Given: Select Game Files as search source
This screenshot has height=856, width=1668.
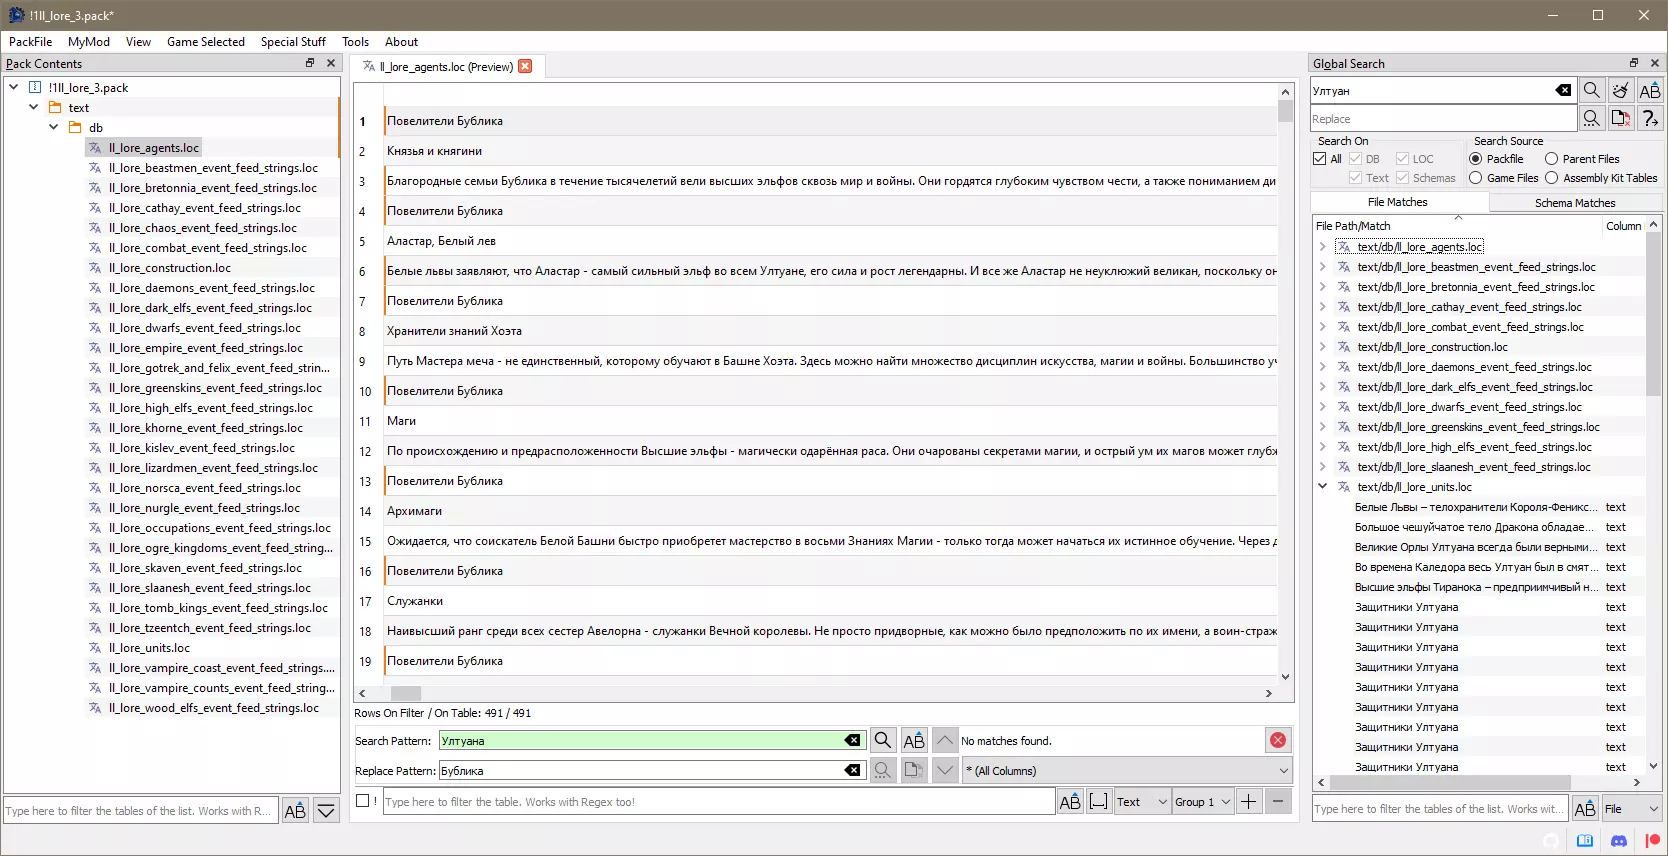Looking at the screenshot, I should (x=1476, y=178).
